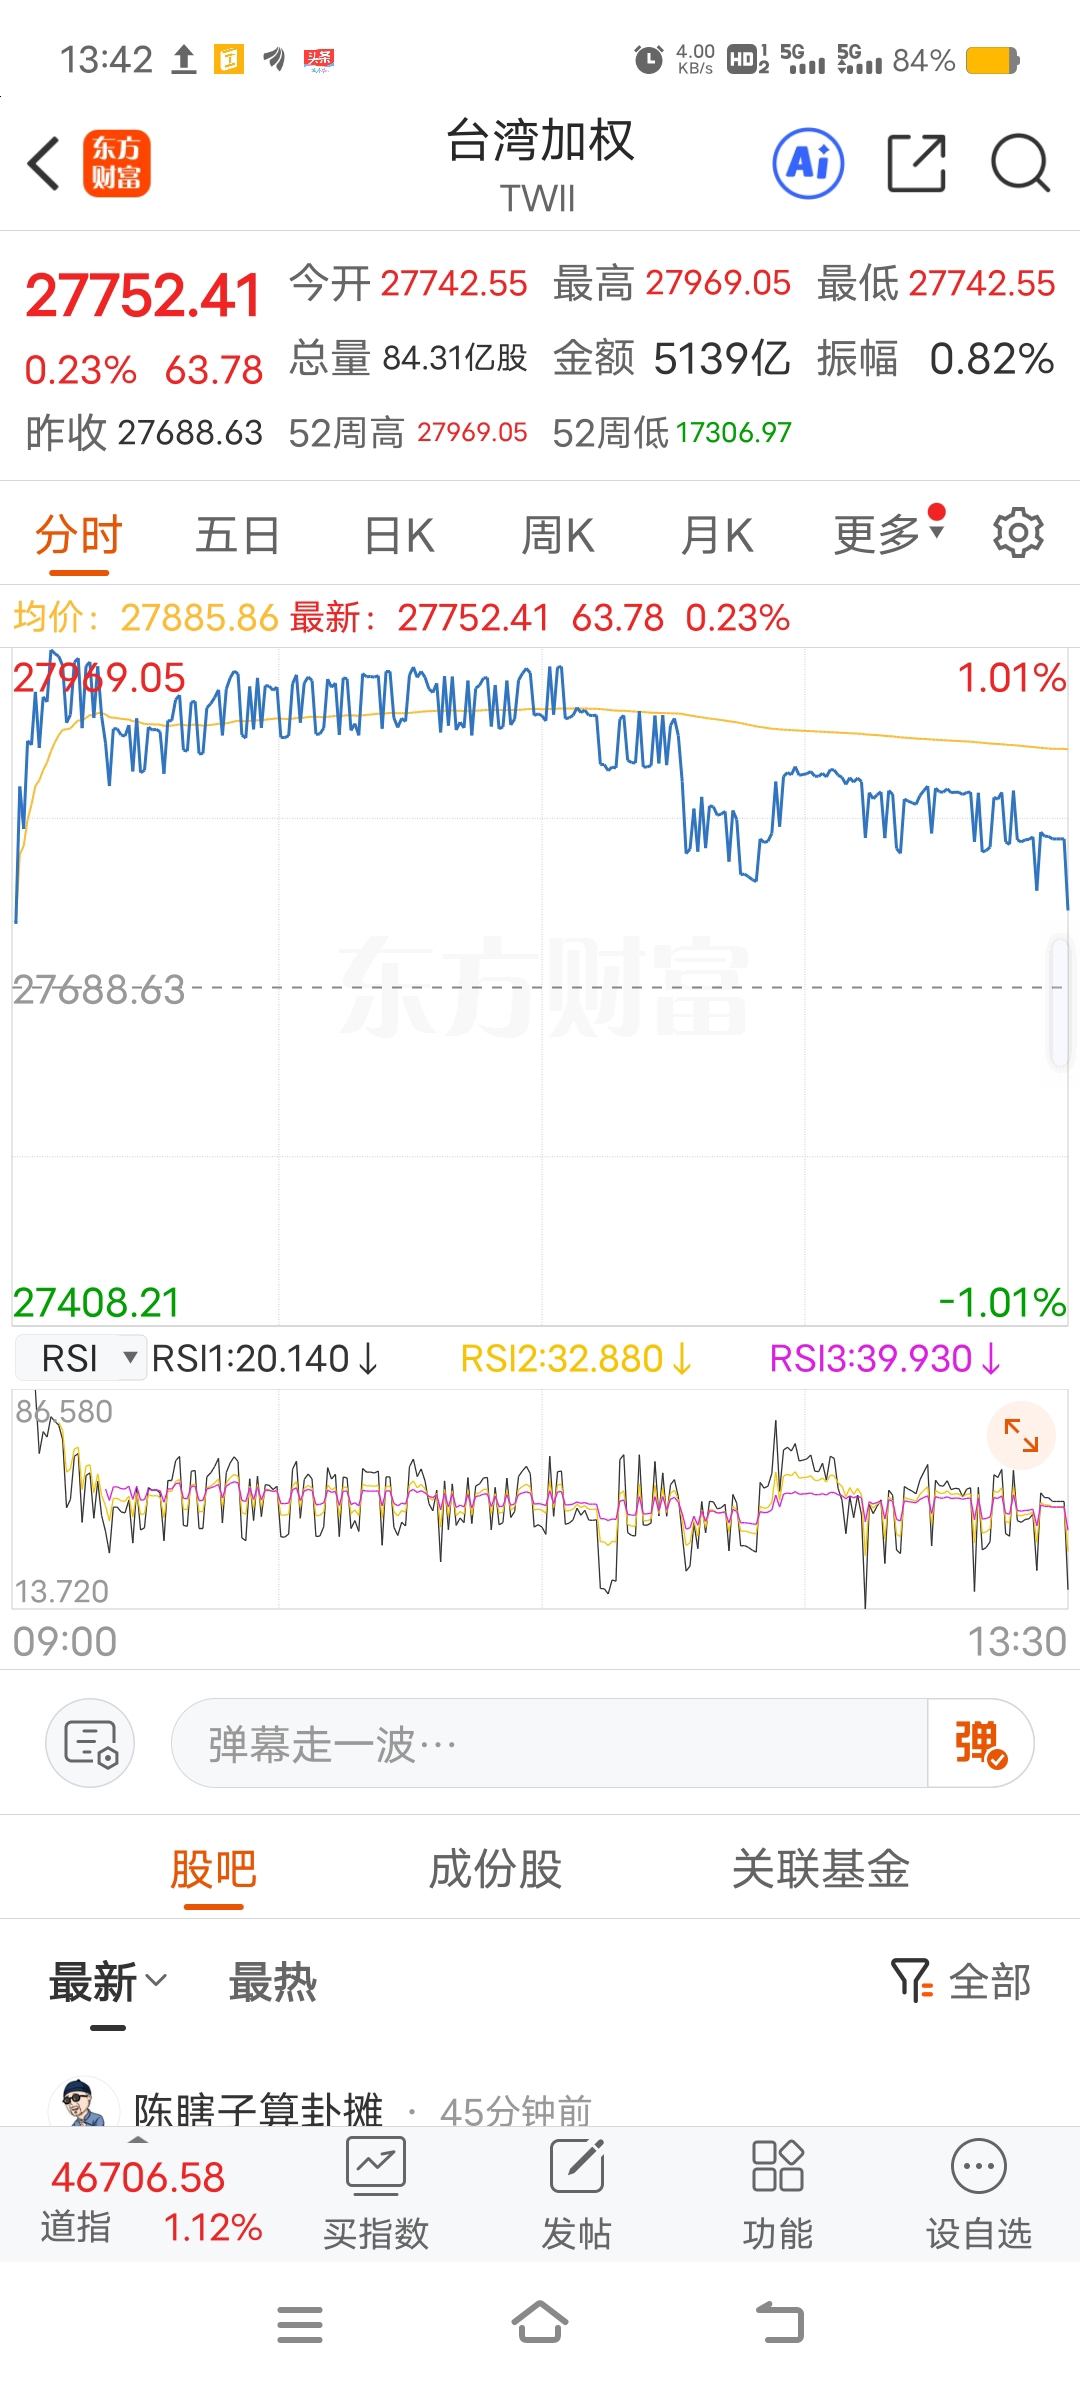Open the 全部 filter
The height and width of the screenshot is (2388, 1080).
coord(961,1981)
